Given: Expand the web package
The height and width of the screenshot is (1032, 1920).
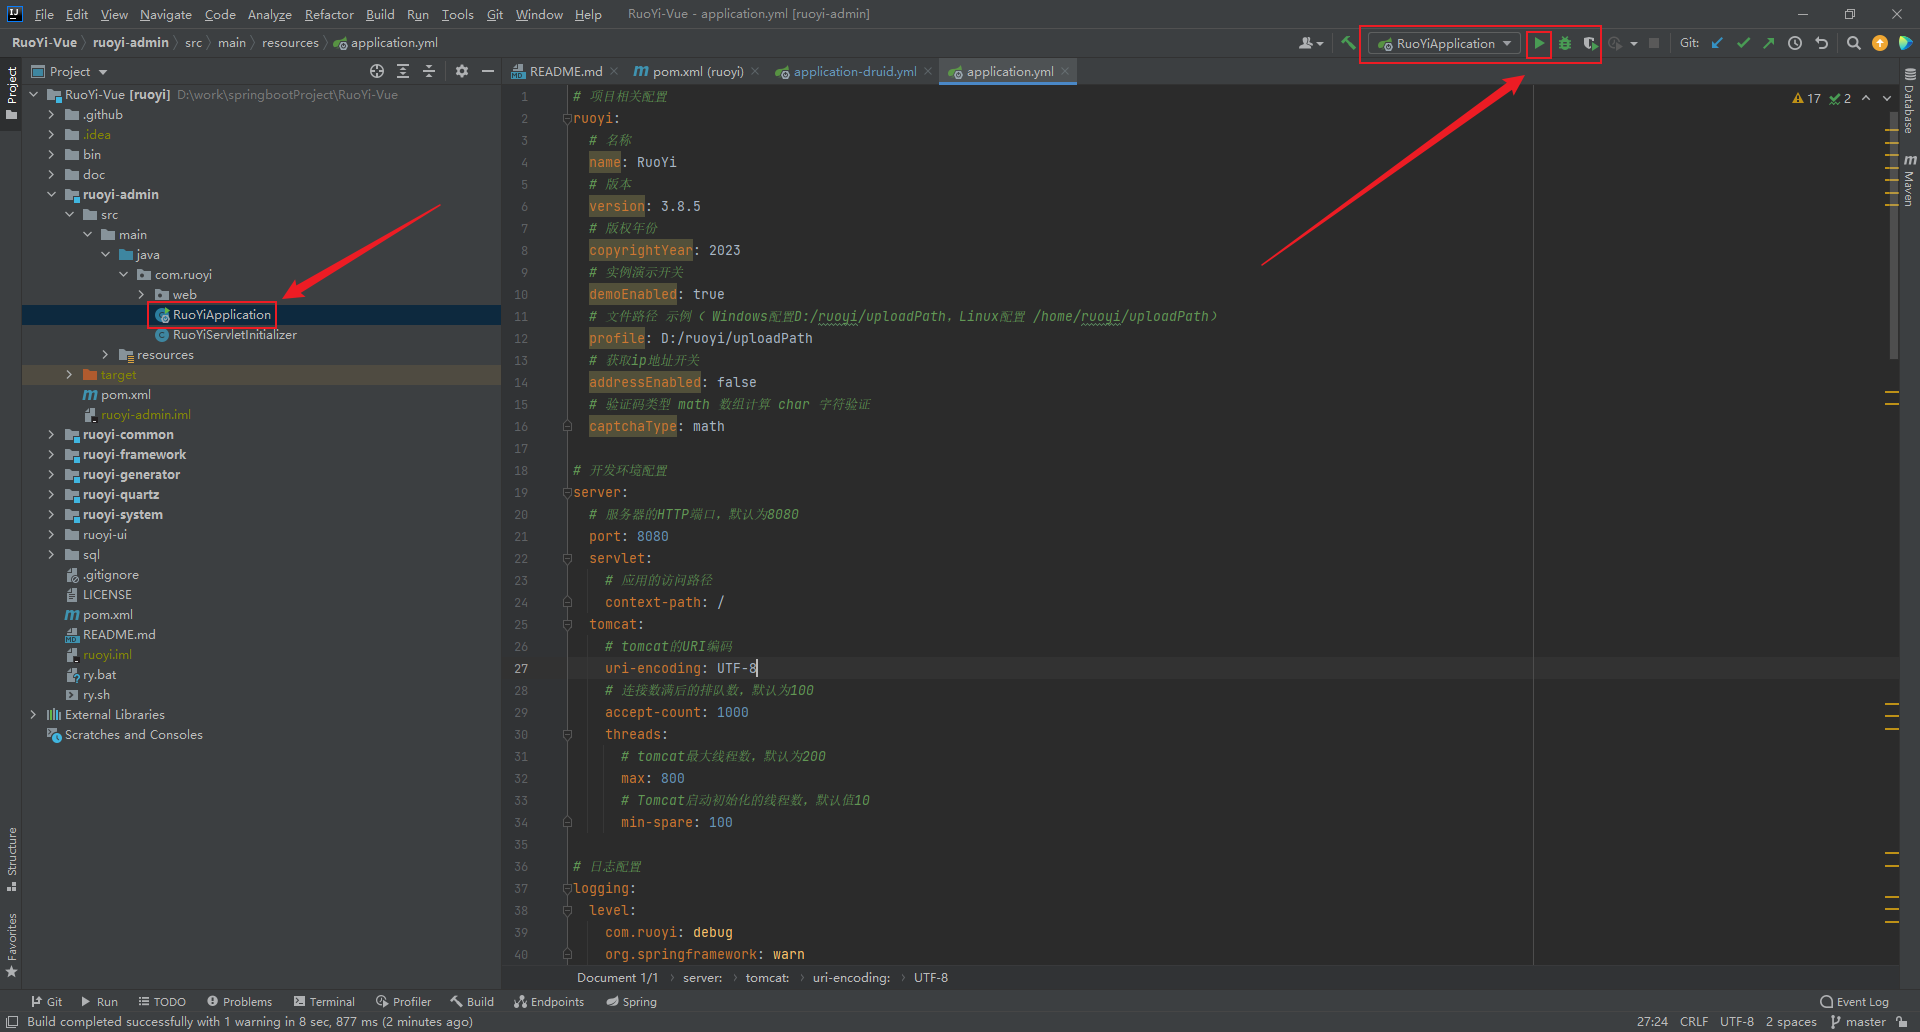Looking at the screenshot, I should [141, 294].
